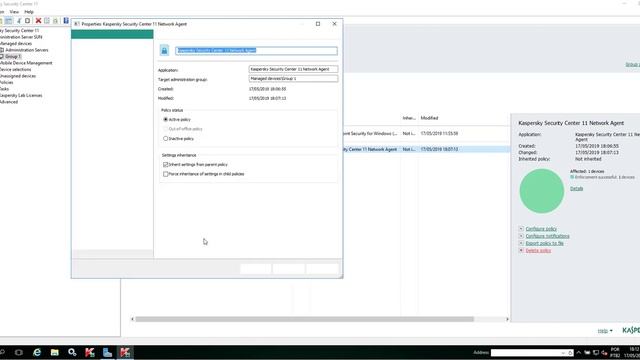Show hidden system tray icons chevron
This screenshot has width=640, height=360.
(x=578, y=353)
